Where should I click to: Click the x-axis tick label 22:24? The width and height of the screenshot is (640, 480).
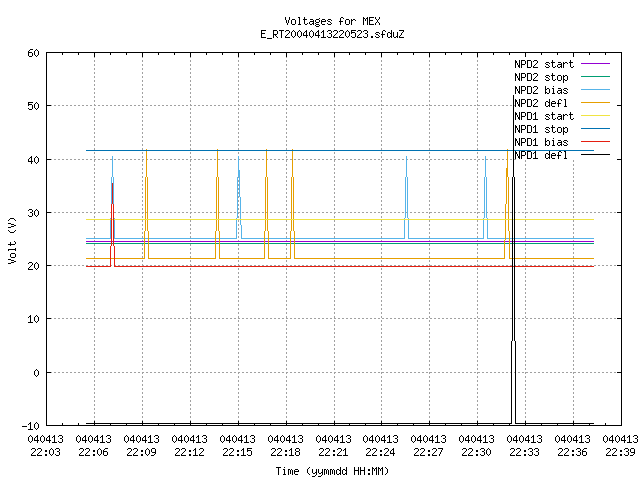click(x=380, y=452)
